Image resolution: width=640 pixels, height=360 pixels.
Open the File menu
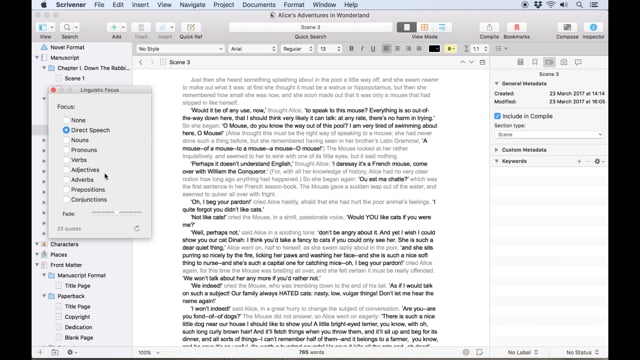click(x=99, y=4)
